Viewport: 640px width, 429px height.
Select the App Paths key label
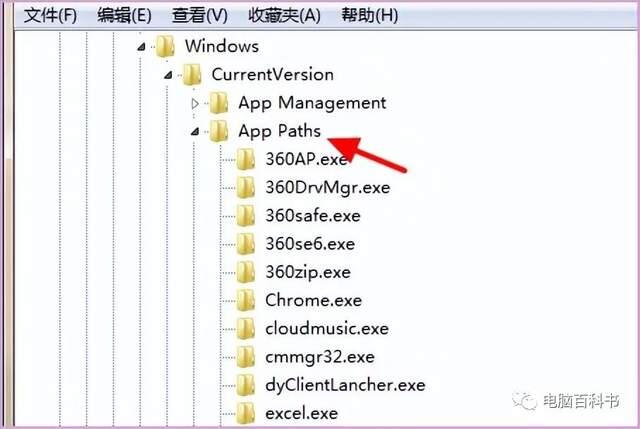tap(280, 131)
